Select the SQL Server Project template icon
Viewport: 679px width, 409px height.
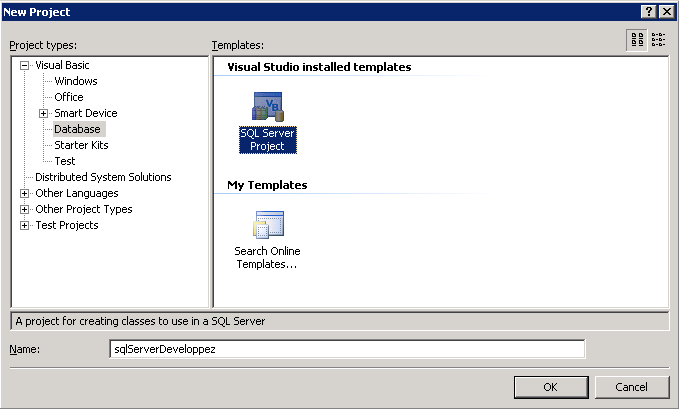tap(267, 107)
